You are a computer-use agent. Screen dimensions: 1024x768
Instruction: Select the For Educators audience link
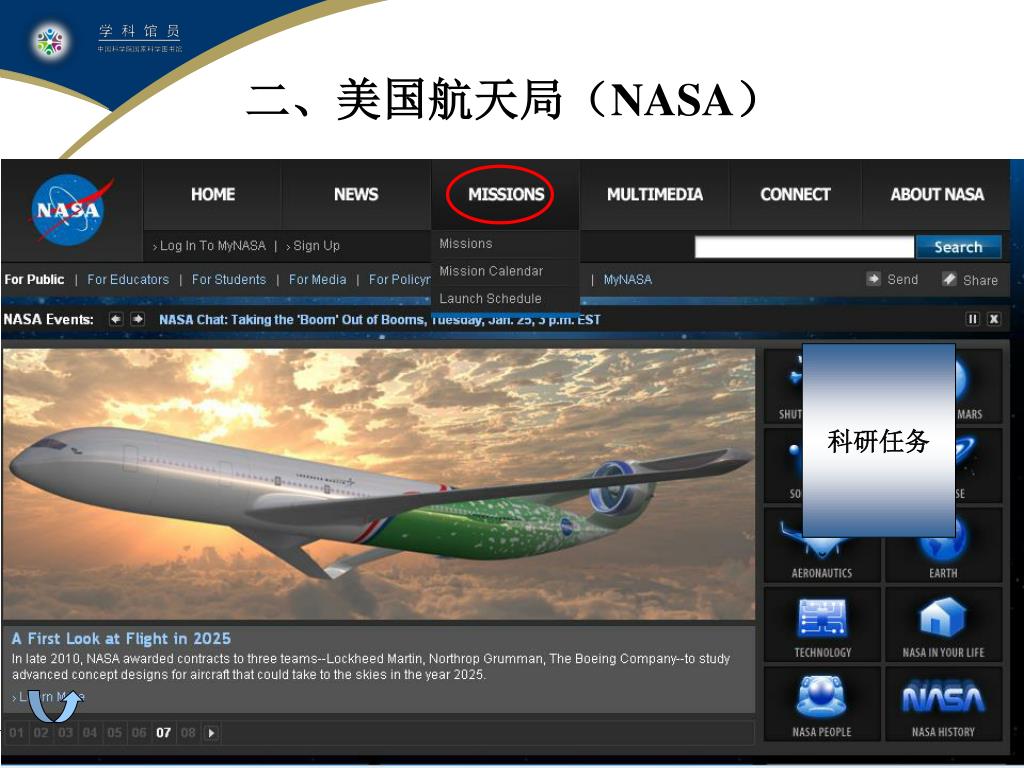pyautogui.click(x=128, y=280)
